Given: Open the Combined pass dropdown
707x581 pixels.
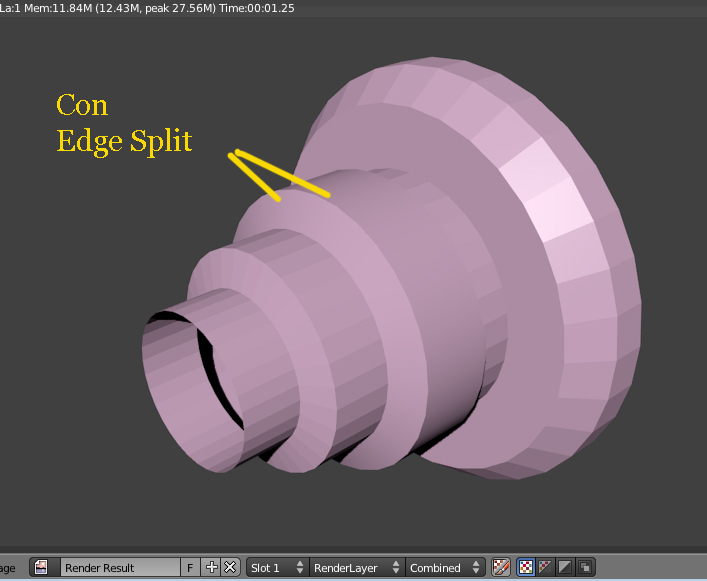Looking at the screenshot, I should pyautogui.click(x=445, y=567).
